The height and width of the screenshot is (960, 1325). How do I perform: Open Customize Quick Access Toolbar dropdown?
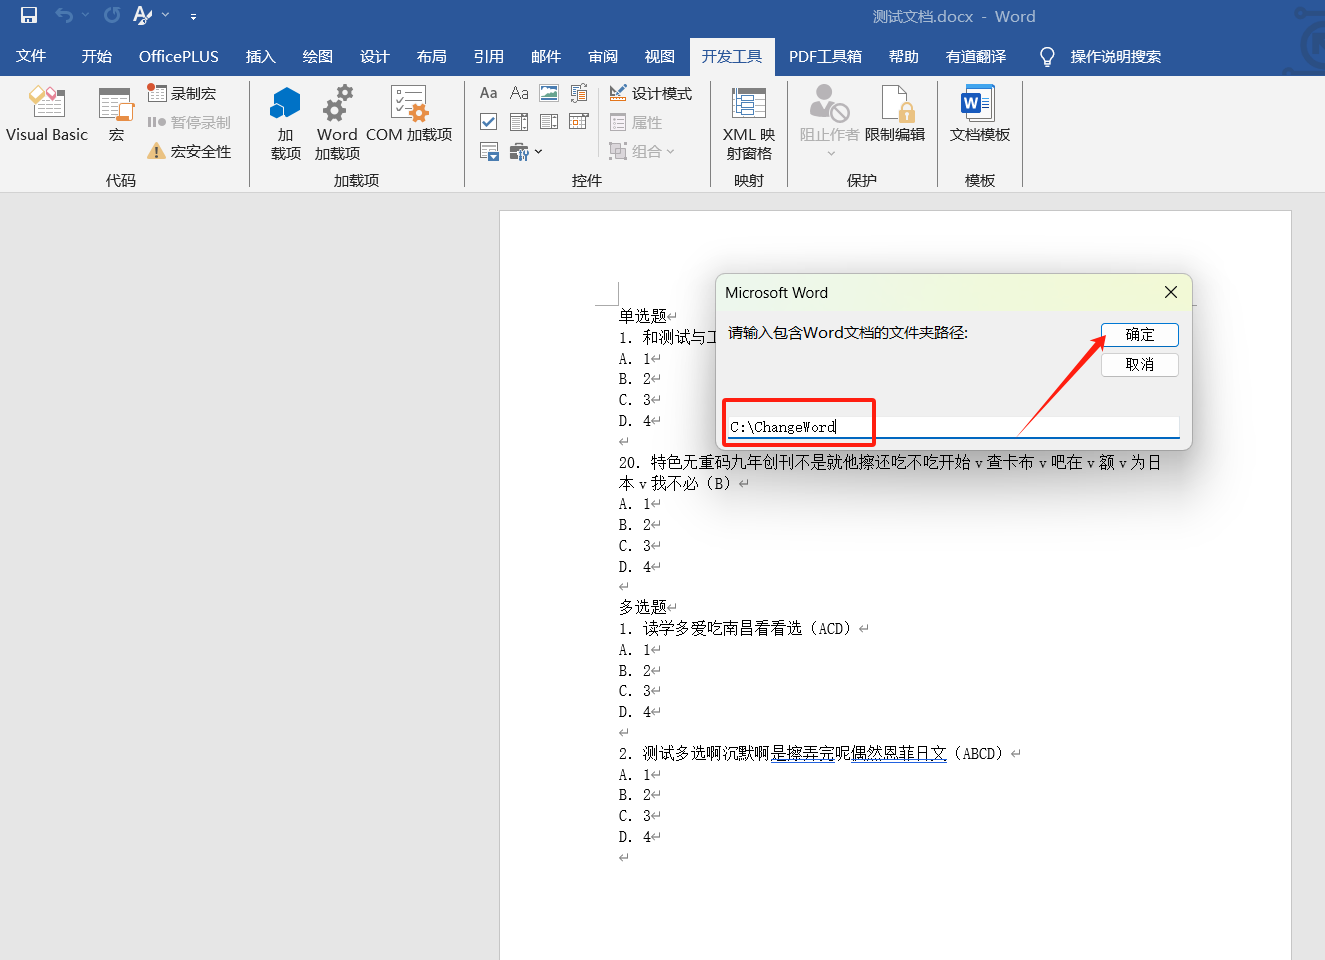(193, 16)
